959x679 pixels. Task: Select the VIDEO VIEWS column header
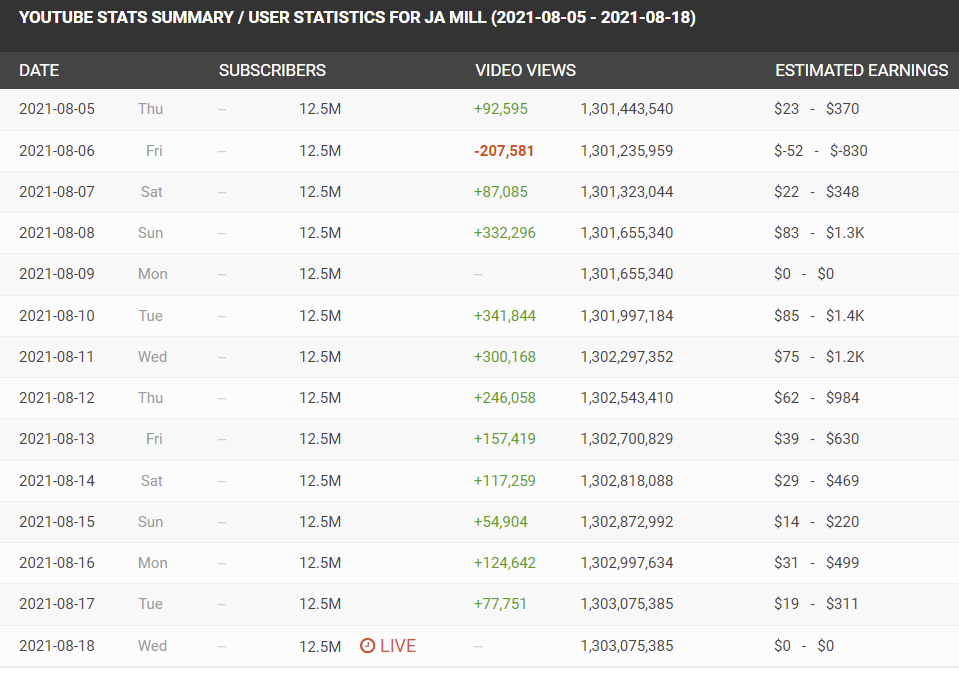point(525,70)
